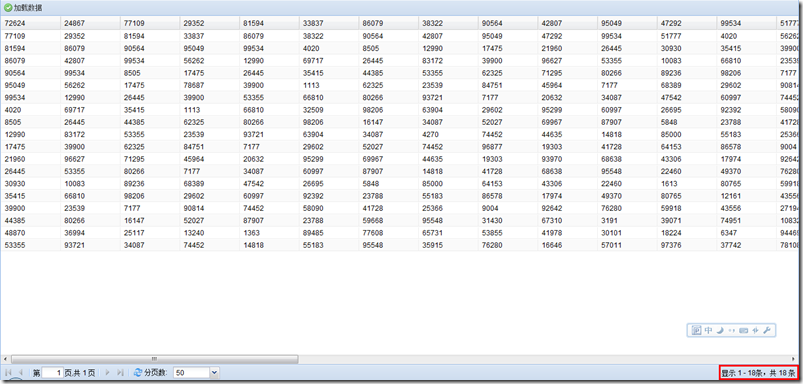803x384 pixels.
Task: Select the cell containing 48870
Action: pos(30,233)
